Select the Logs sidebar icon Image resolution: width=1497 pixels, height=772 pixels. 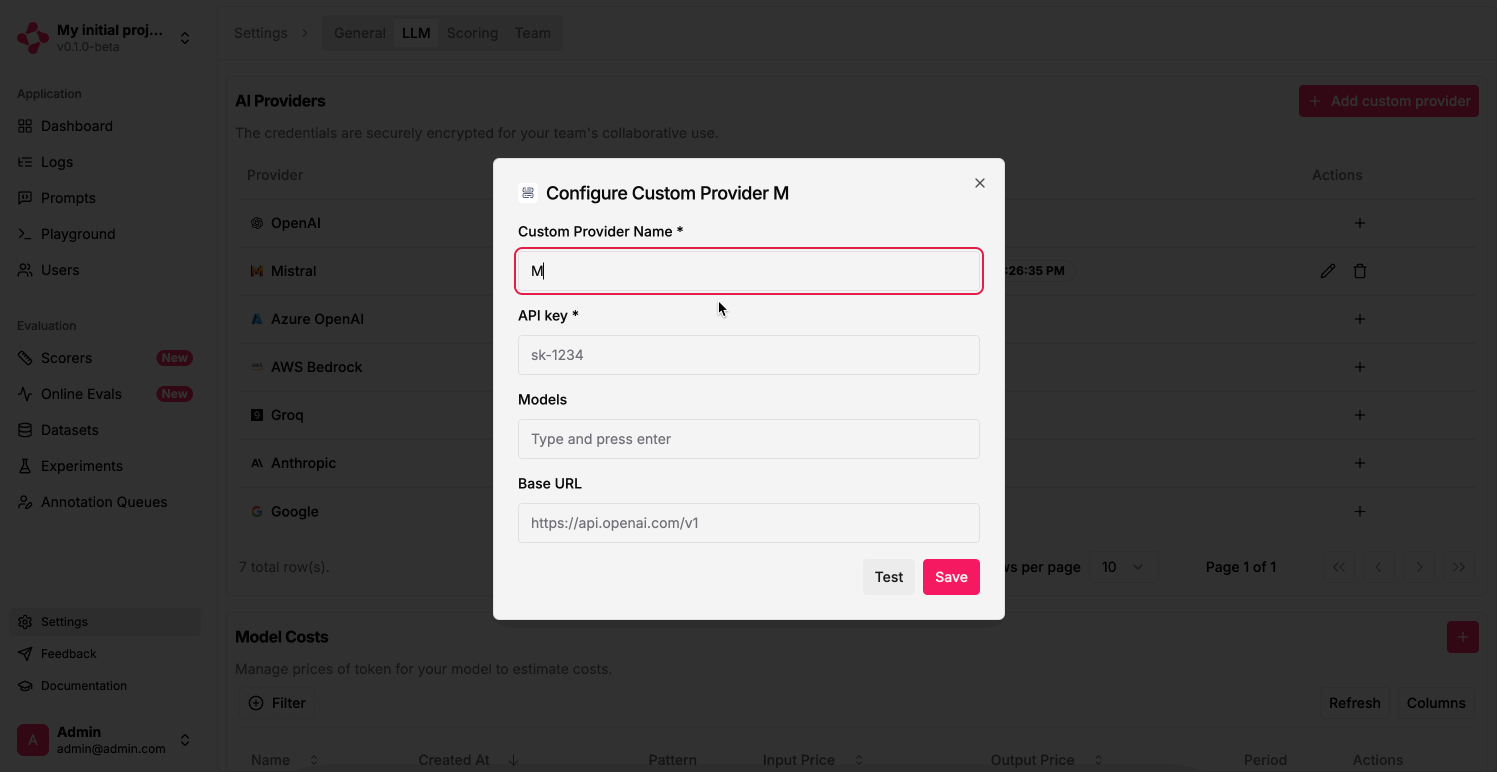[56, 161]
